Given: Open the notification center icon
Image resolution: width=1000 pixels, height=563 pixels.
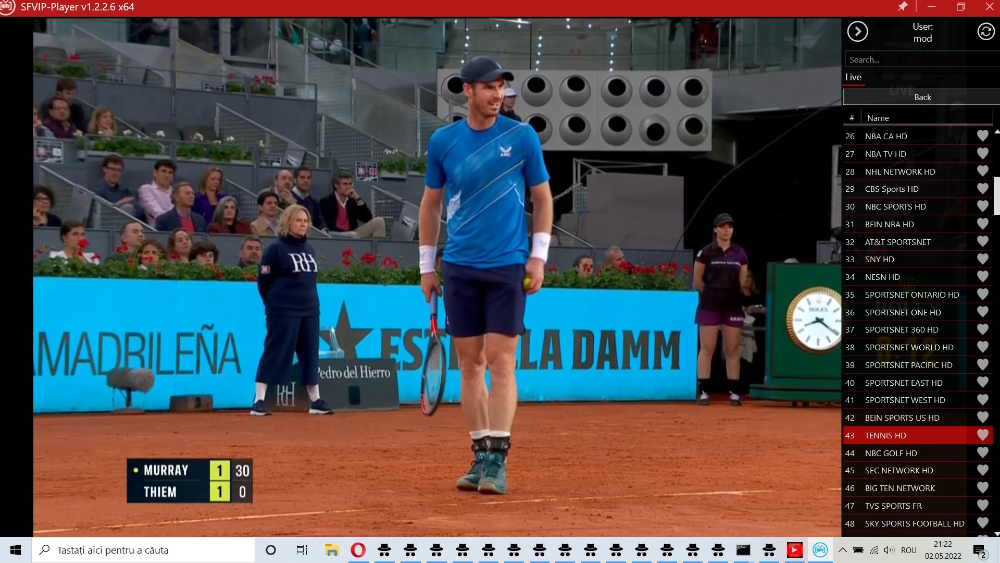Looking at the screenshot, I should click(980, 550).
